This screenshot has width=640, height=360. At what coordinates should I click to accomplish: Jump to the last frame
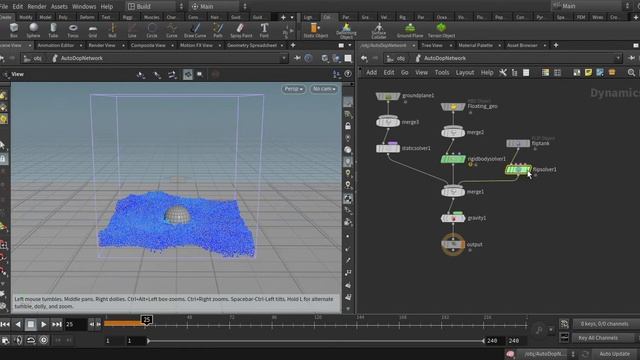[57, 324]
